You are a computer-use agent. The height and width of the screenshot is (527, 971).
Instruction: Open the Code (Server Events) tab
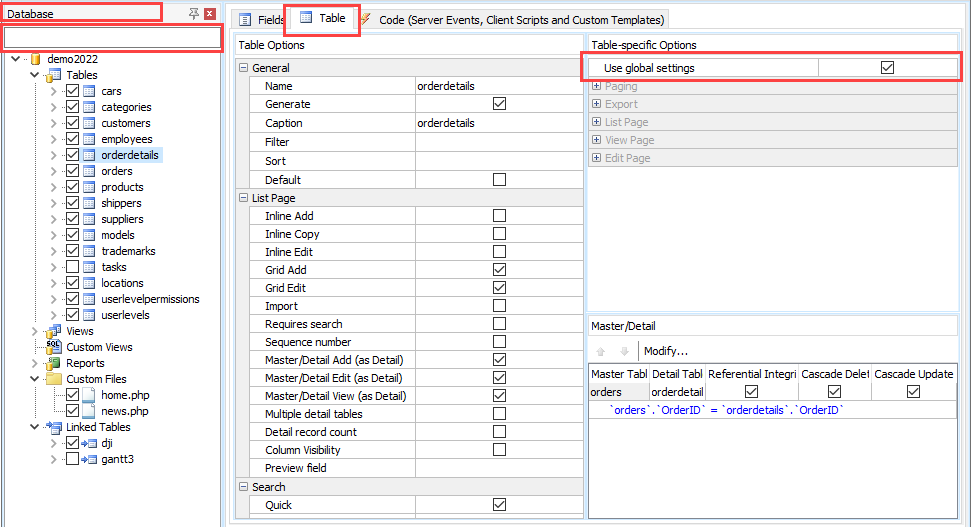coord(511,20)
